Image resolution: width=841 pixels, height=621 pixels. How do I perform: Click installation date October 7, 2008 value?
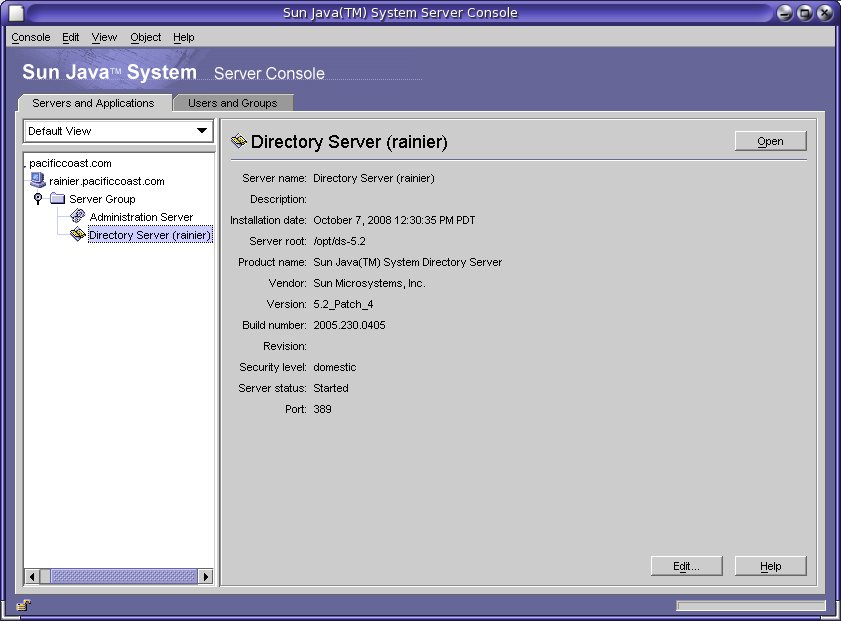coord(394,220)
